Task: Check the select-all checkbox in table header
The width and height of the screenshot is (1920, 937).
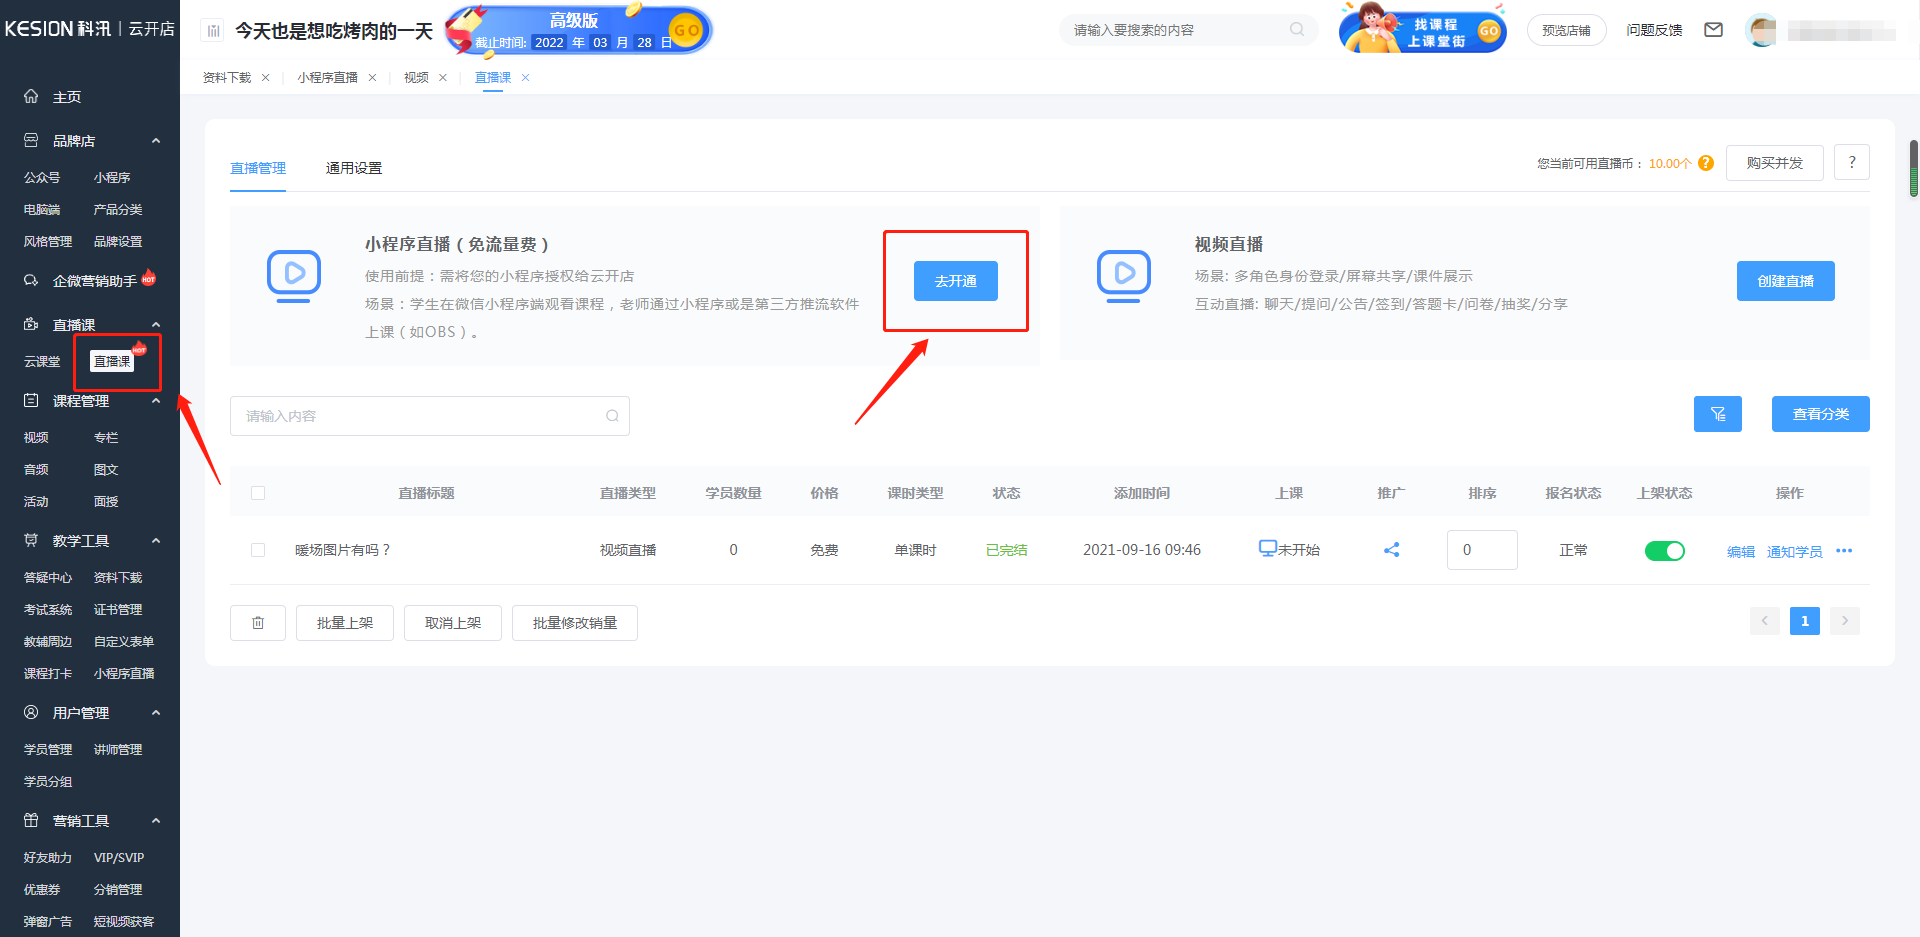Action: click(258, 493)
